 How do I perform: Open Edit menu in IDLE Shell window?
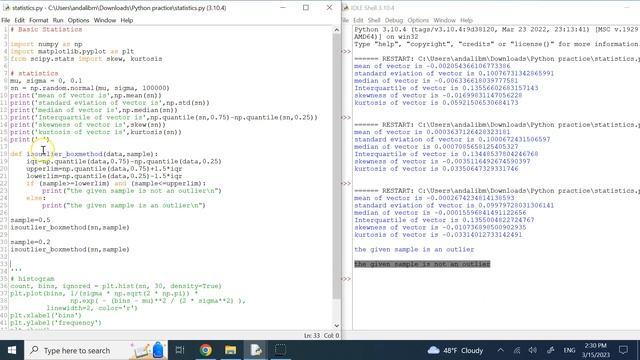pos(358,20)
